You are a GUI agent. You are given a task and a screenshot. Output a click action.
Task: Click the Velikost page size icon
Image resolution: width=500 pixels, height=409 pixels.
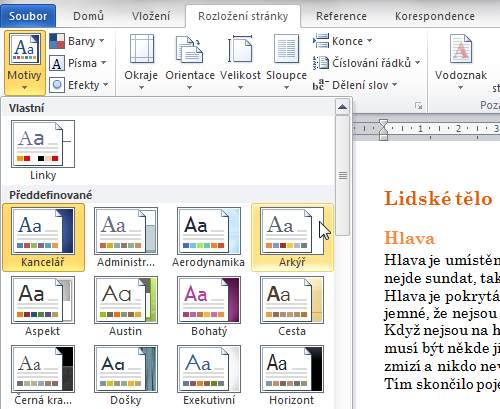click(x=240, y=49)
